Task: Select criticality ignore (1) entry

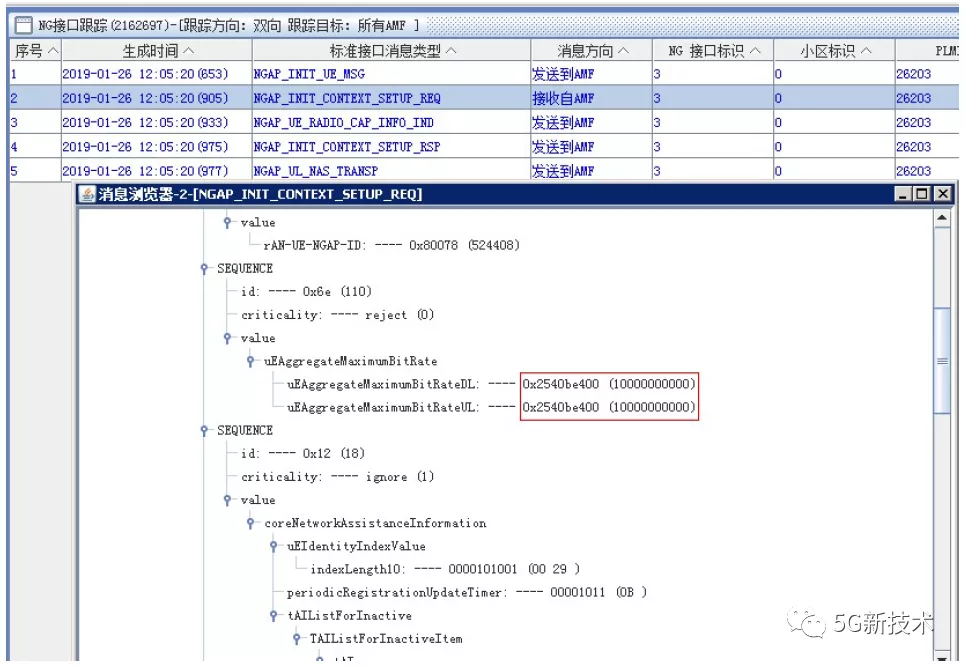Action: tap(338, 477)
